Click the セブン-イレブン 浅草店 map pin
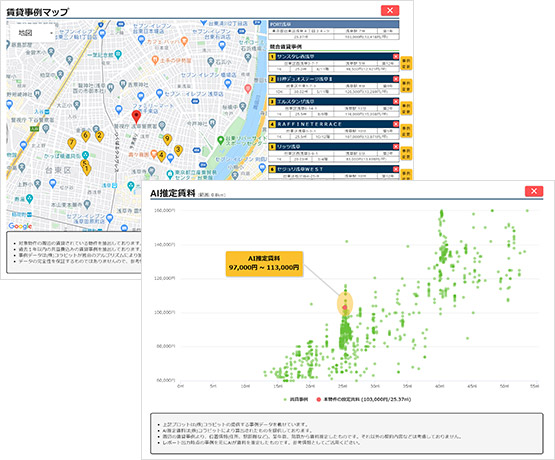 [x=159, y=93]
